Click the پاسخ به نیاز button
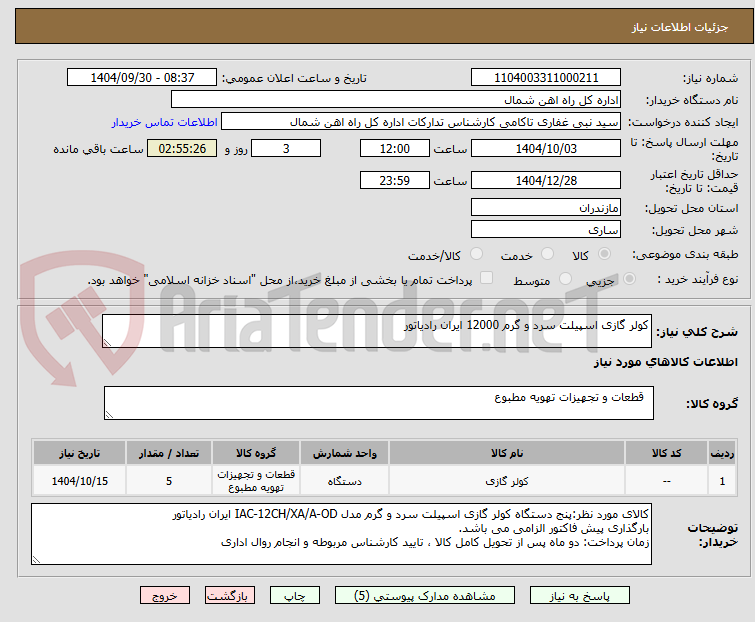 coord(580,596)
